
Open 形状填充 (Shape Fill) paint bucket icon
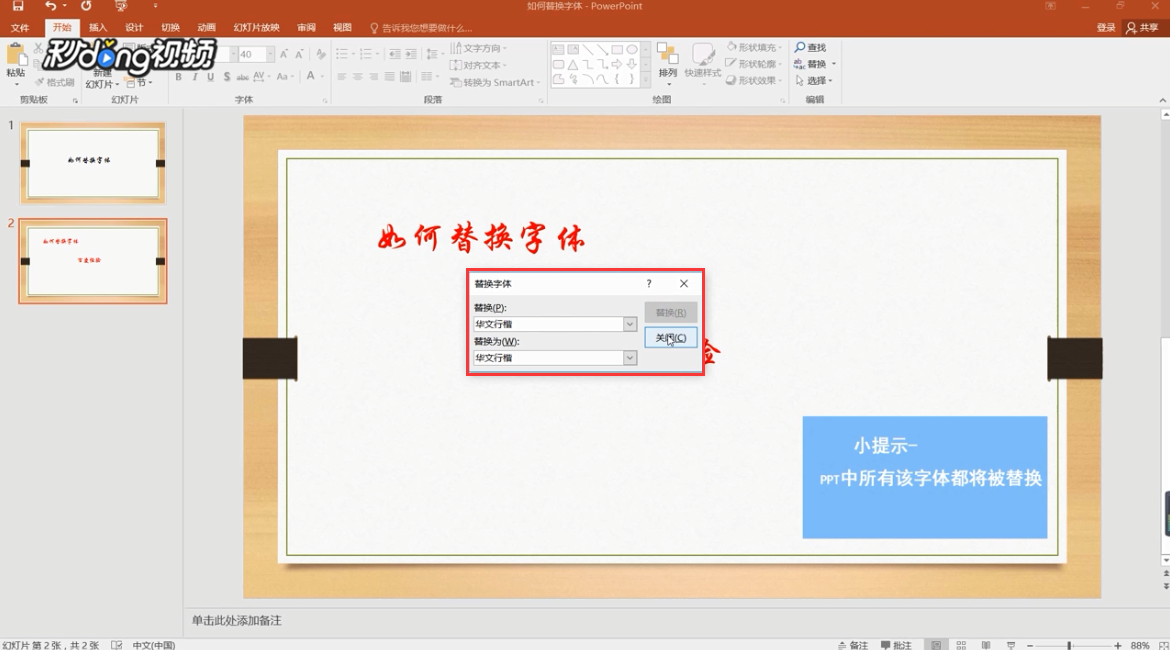[x=731, y=47]
